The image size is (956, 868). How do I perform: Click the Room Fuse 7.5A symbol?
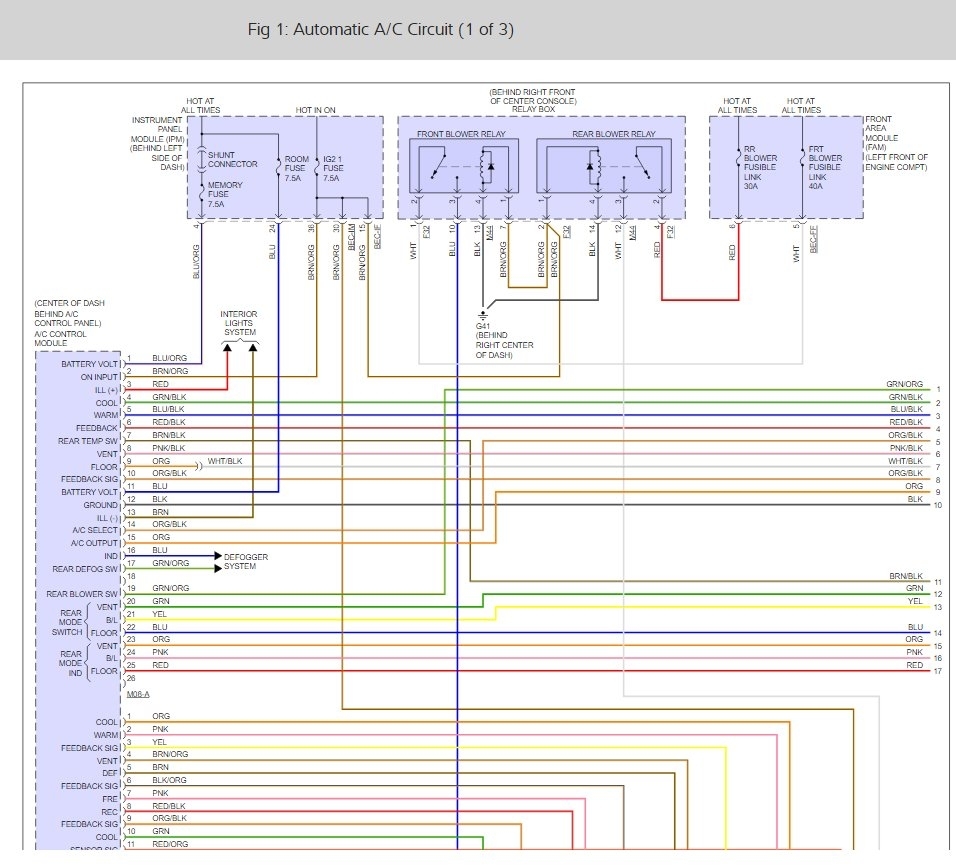[279, 168]
